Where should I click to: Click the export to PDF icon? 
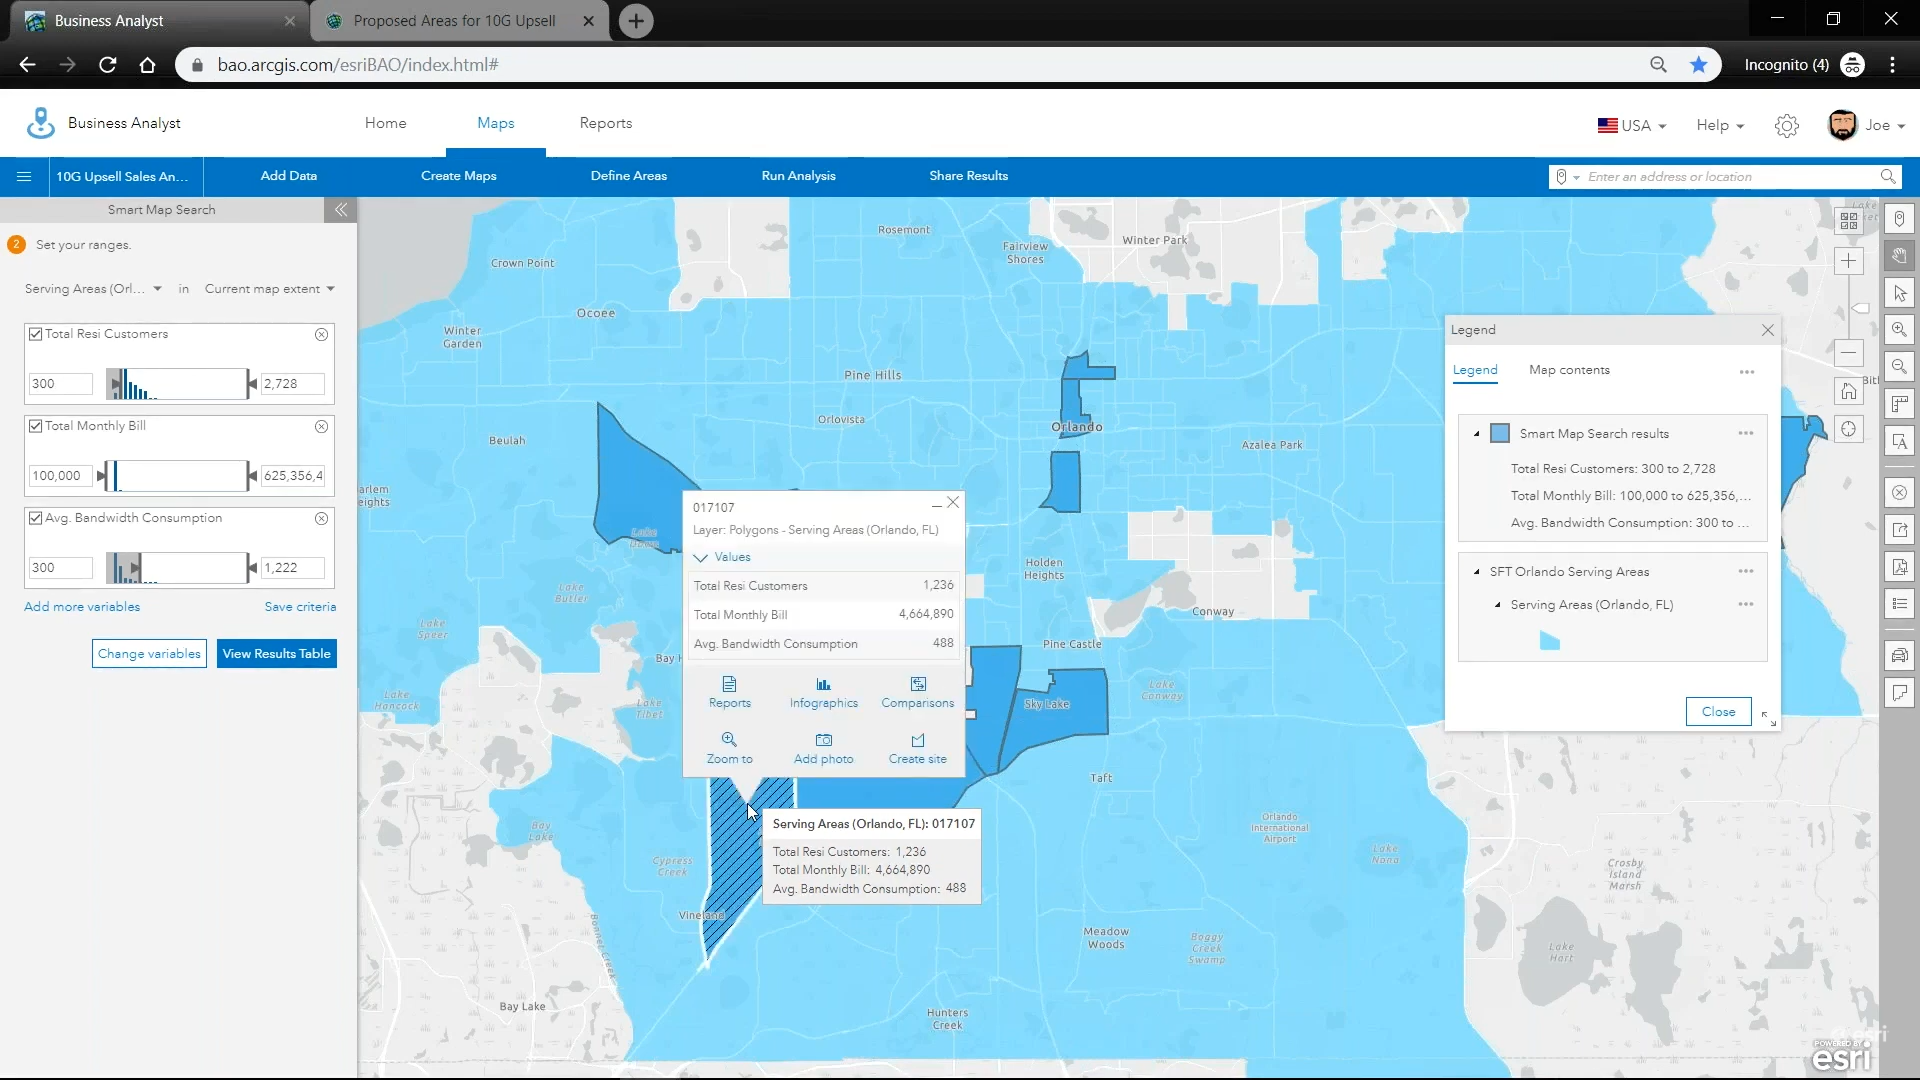pyautogui.click(x=1899, y=566)
